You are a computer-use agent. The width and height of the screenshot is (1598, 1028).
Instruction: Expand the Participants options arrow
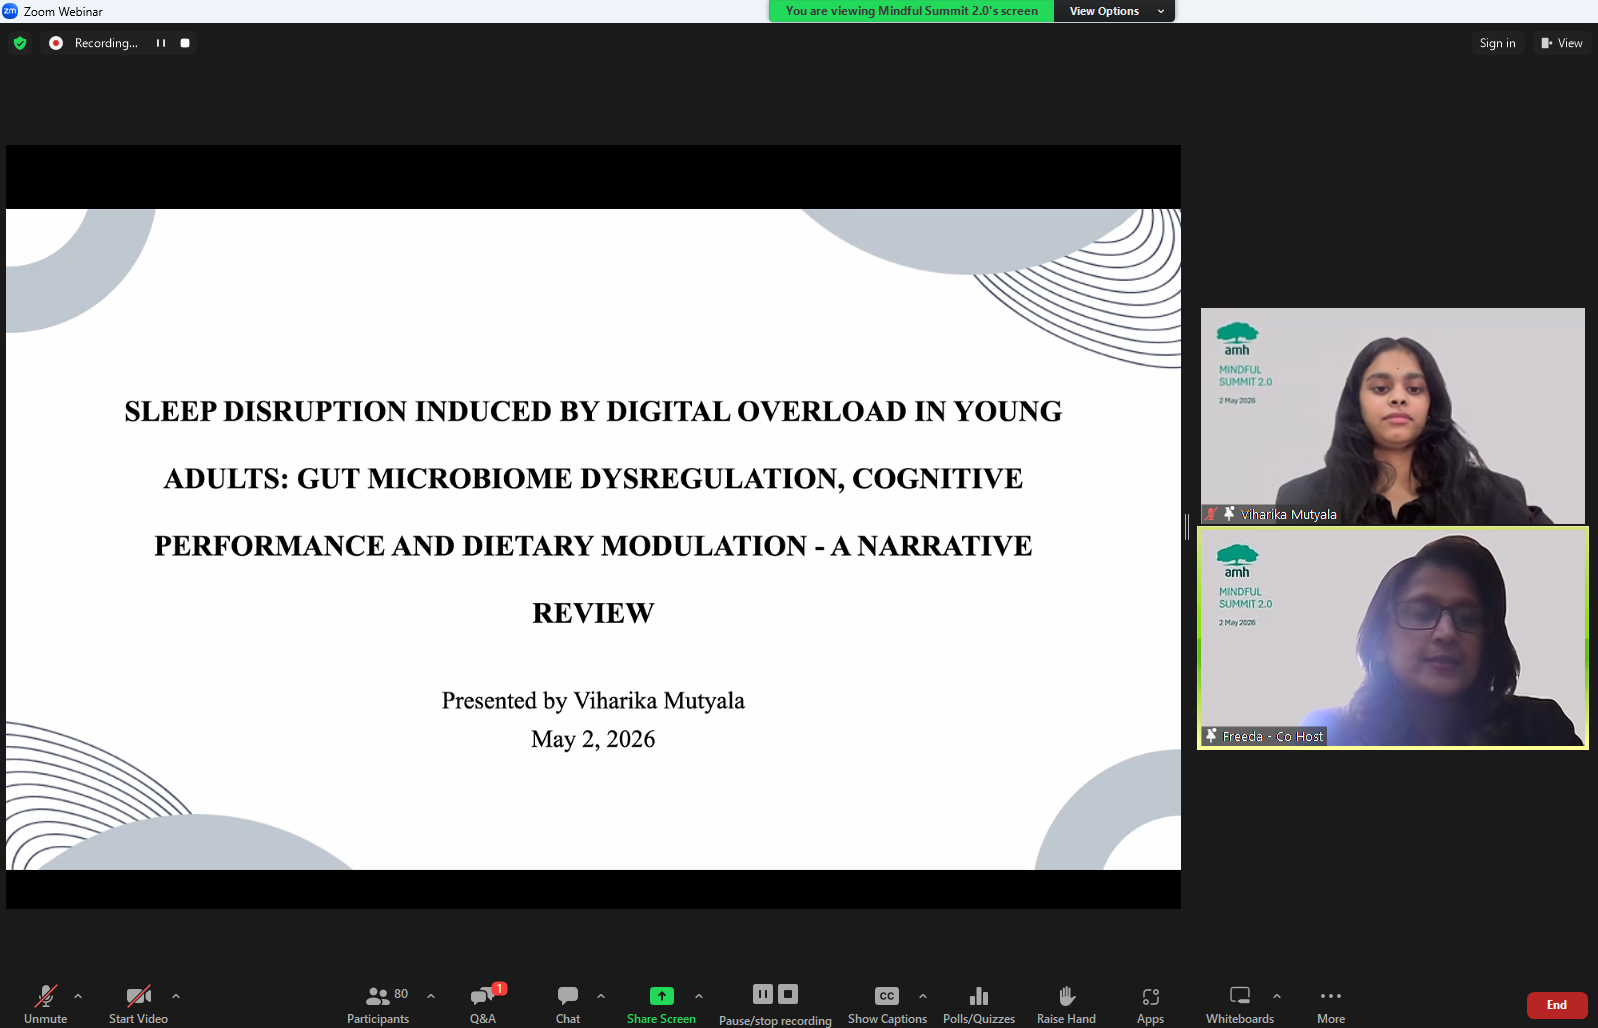[x=431, y=996]
